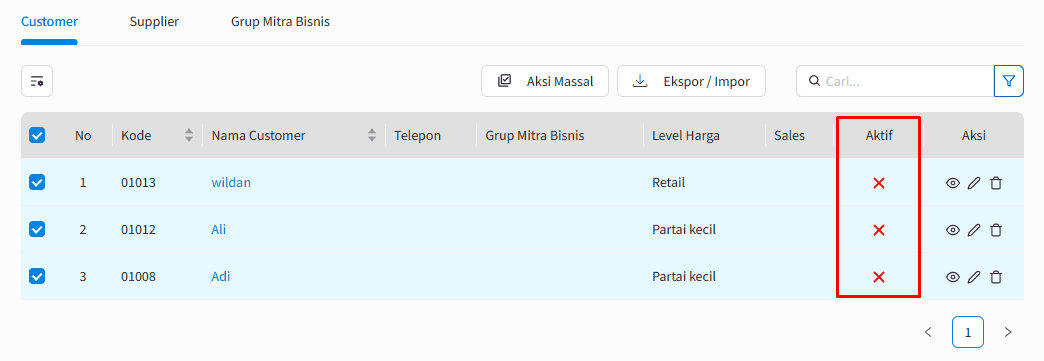Switch to the Supplier tab

(x=154, y=21)
